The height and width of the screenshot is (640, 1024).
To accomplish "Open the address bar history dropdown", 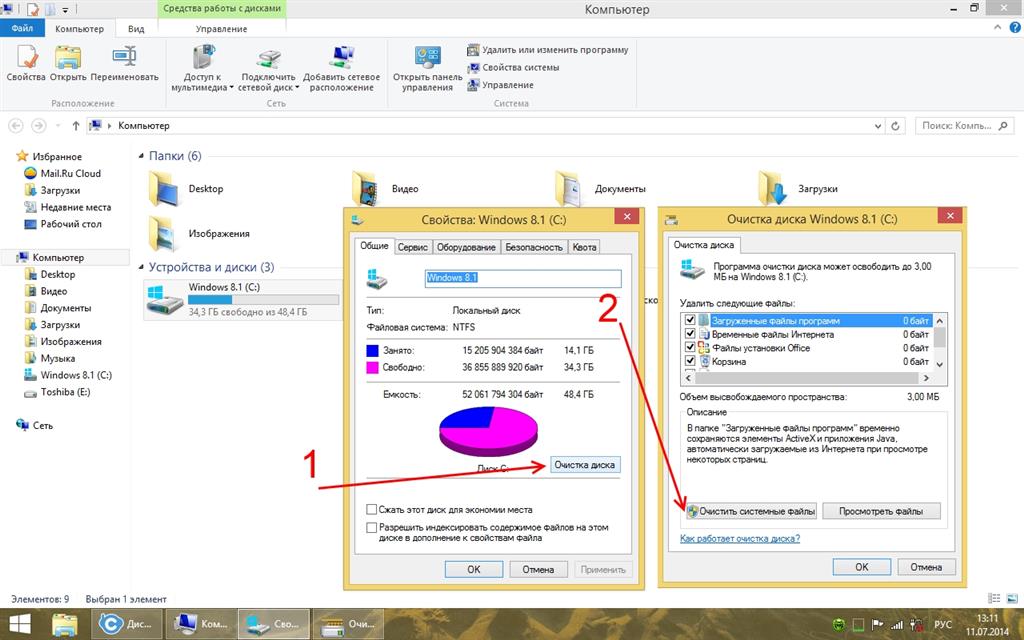I will point(878,126).
